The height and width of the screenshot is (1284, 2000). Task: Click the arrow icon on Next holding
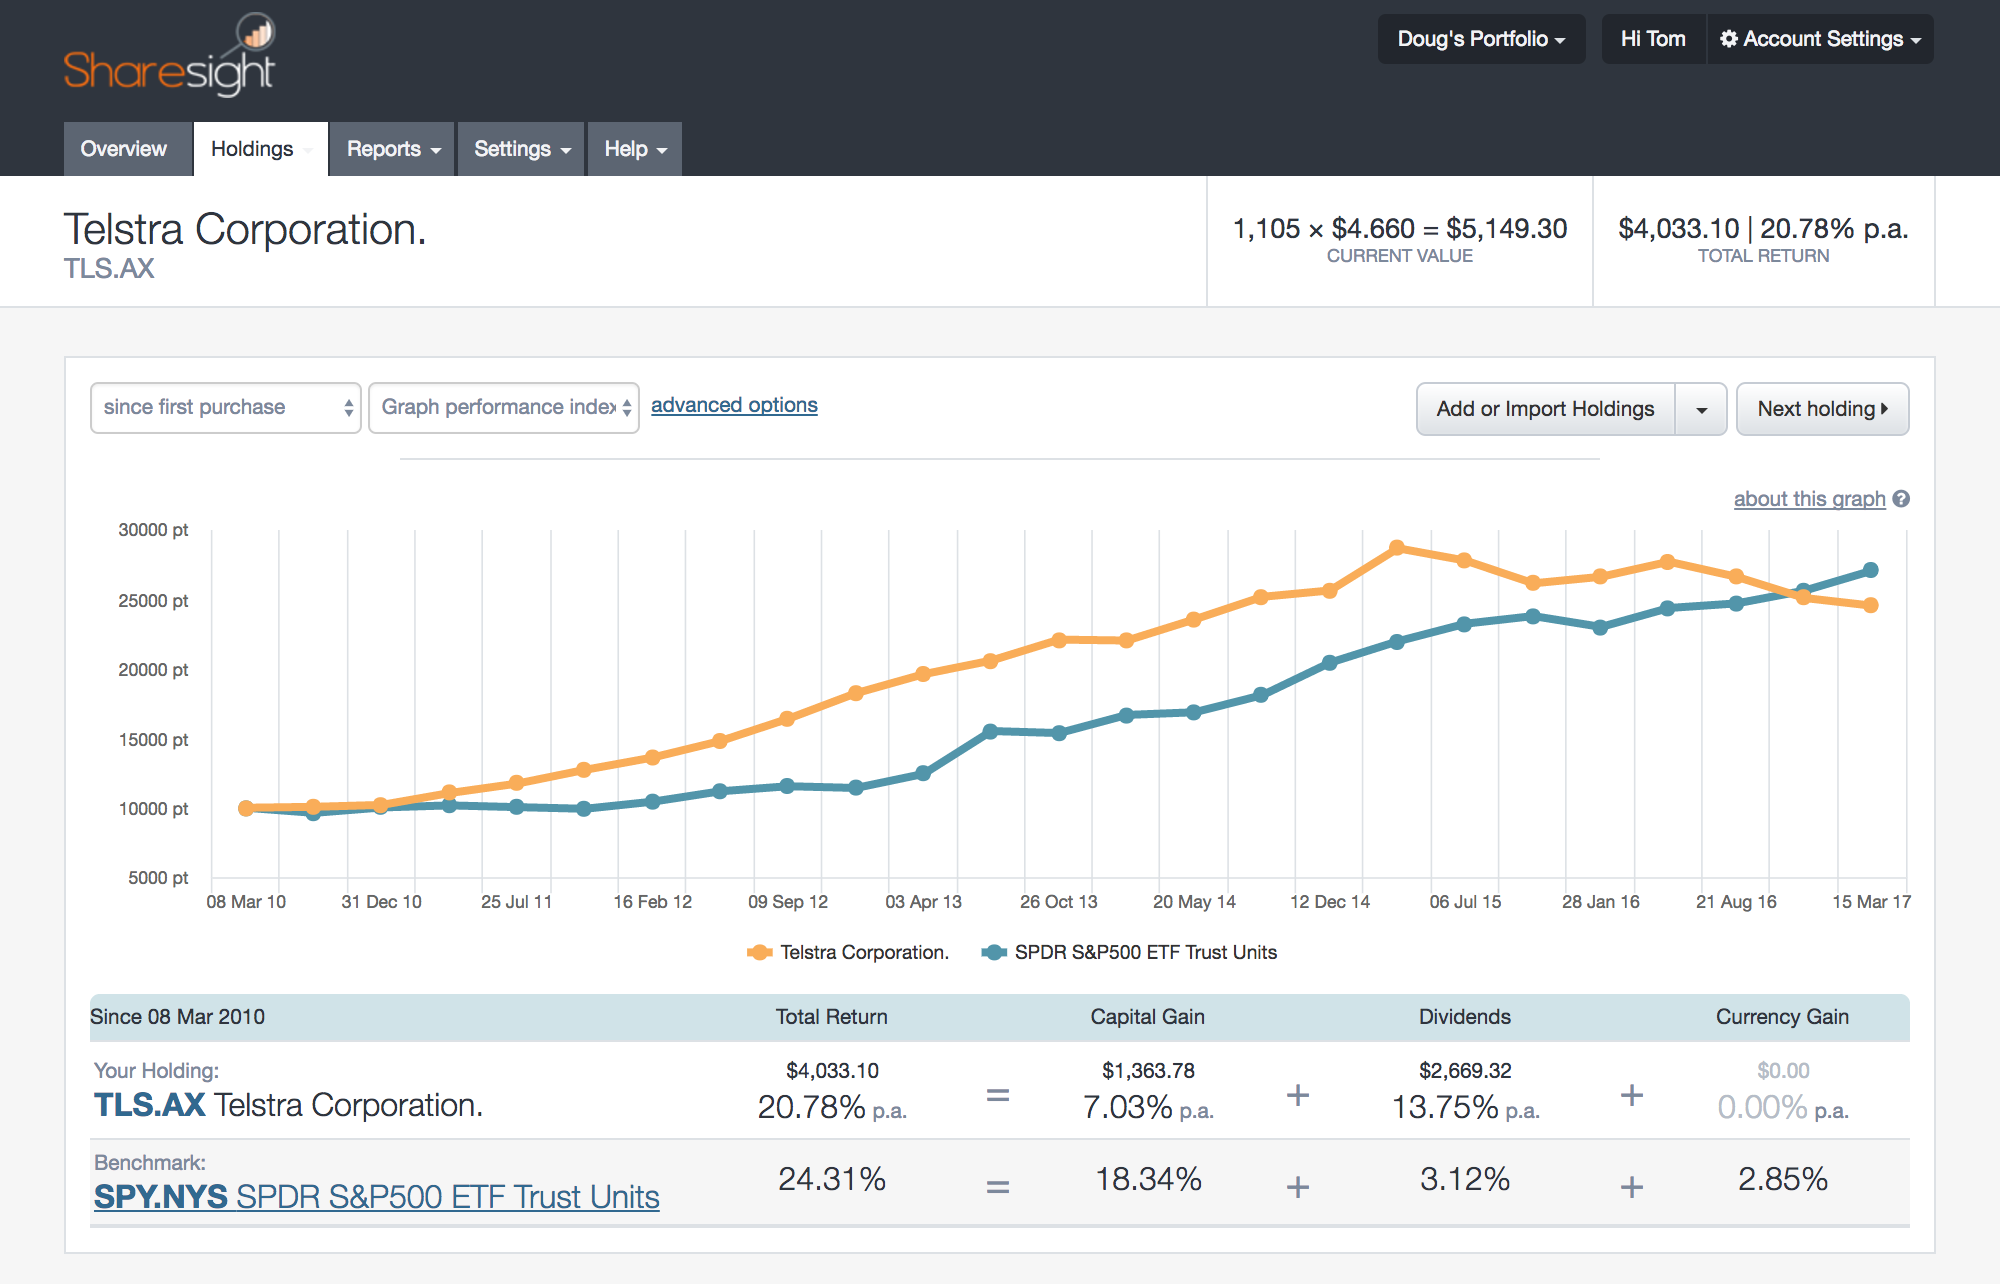(1884, 409)
